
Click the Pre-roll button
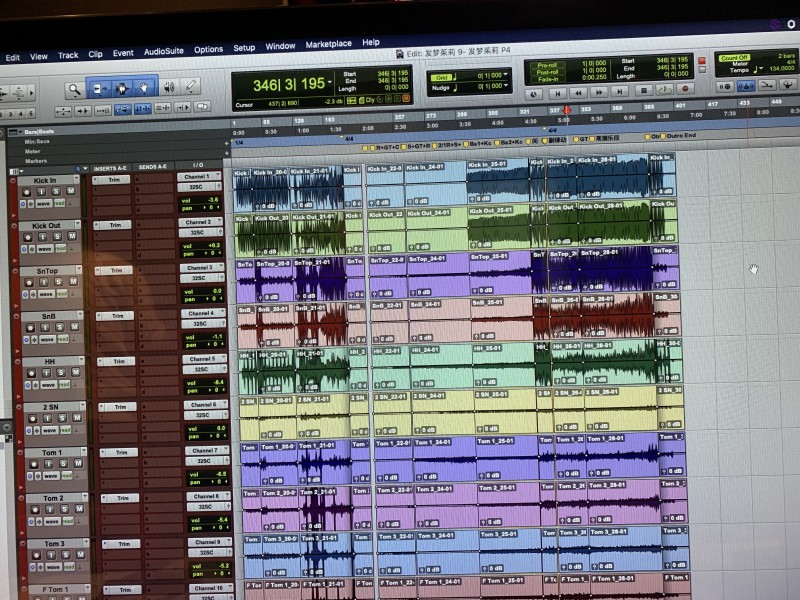547,65
